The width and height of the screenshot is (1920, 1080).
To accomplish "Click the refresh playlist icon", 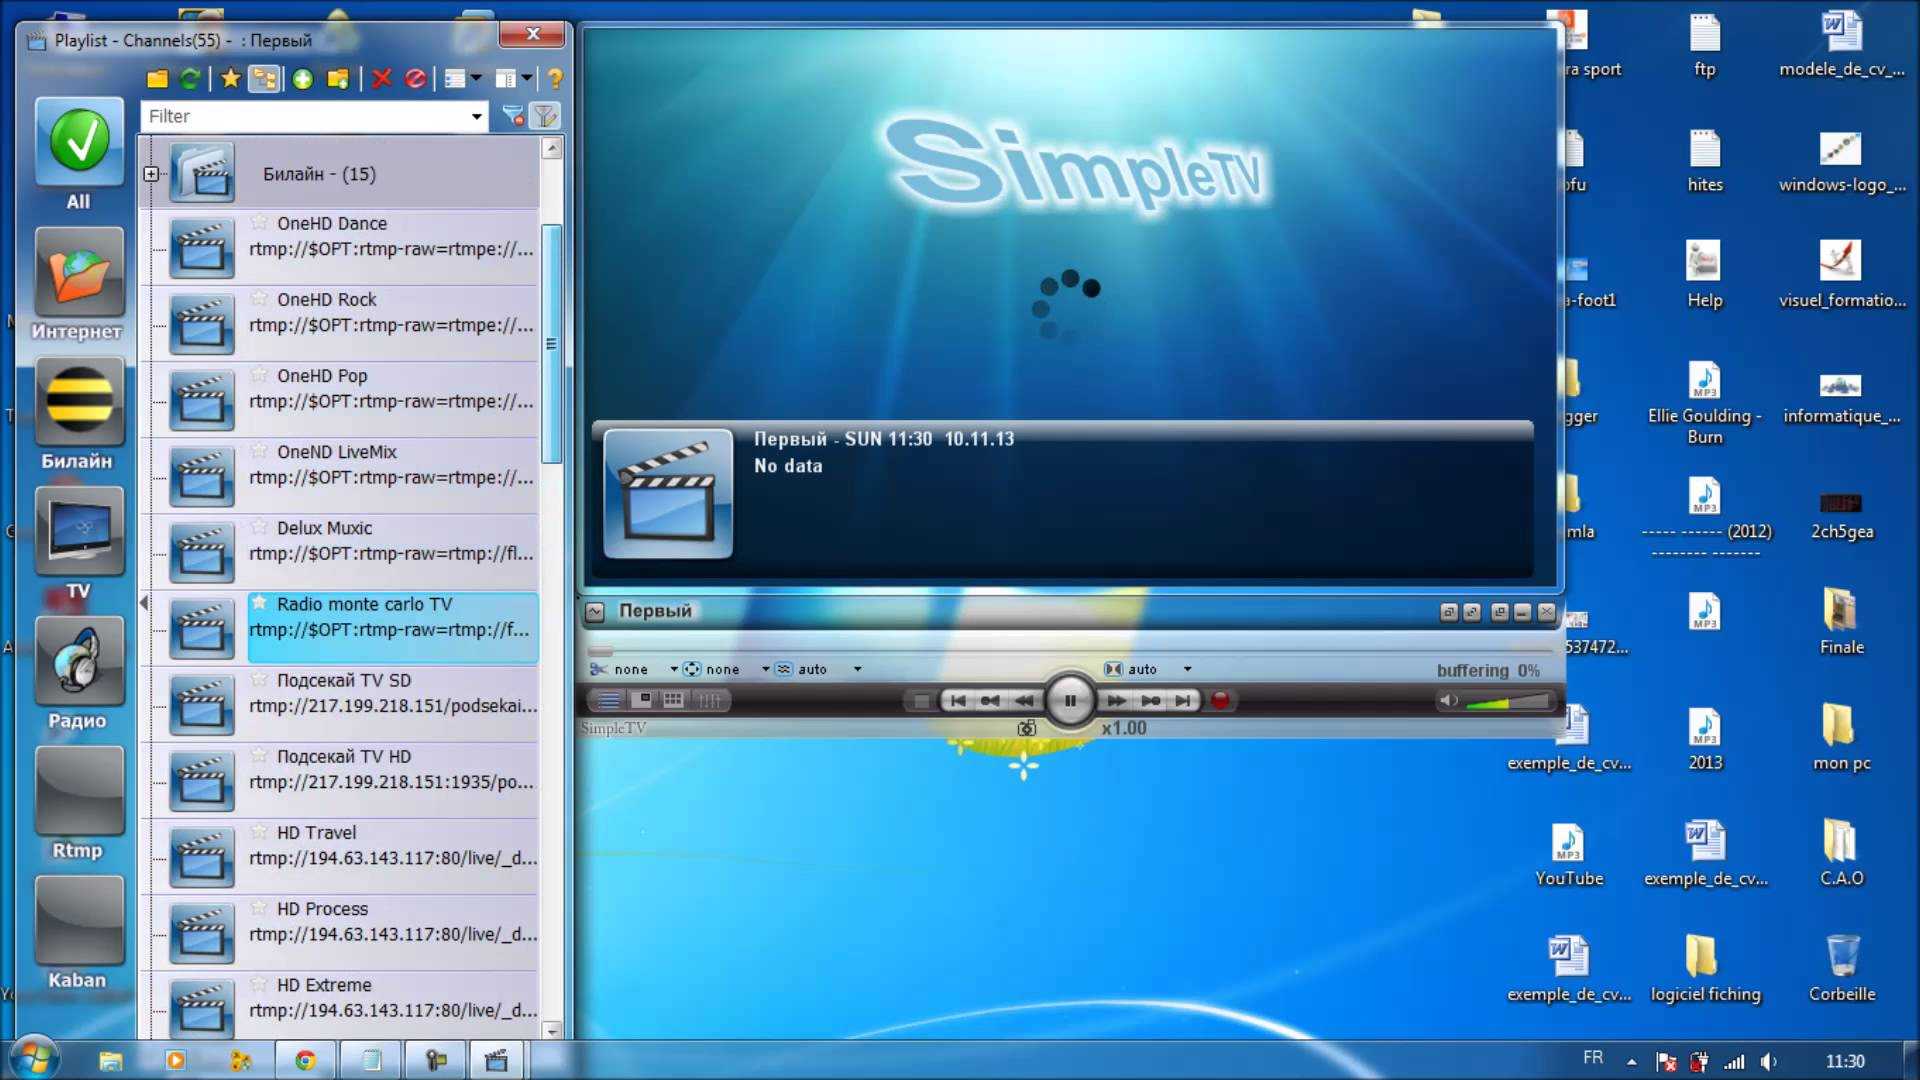I will point(190,78).
